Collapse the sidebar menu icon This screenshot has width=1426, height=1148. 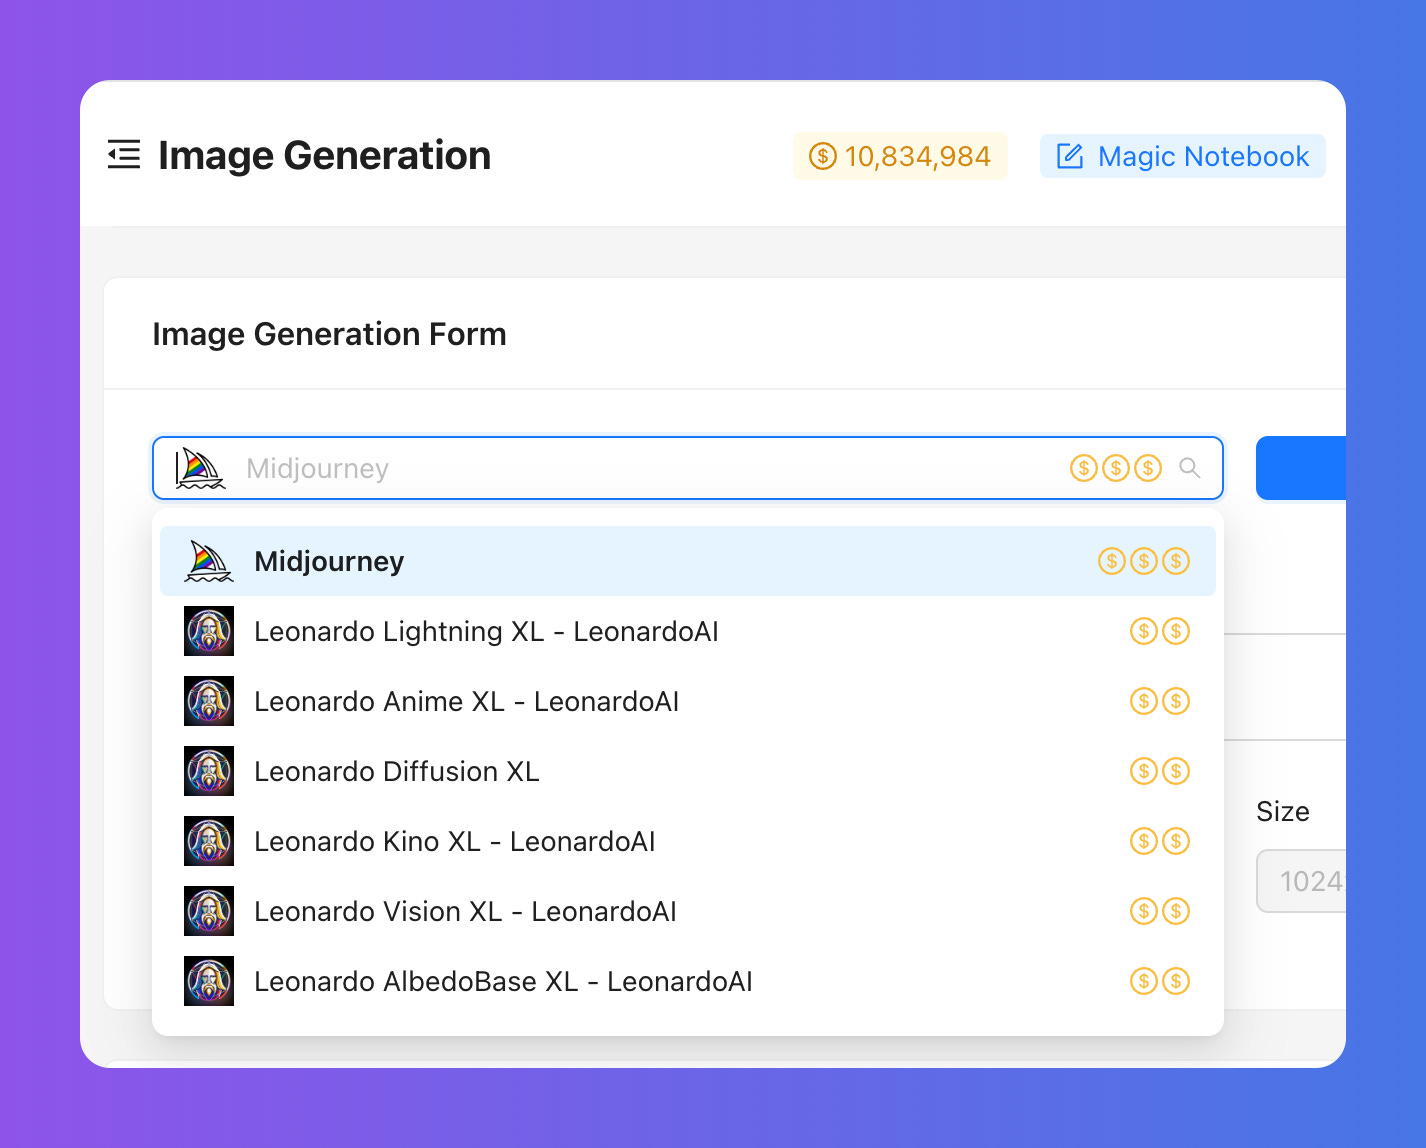click(x=124, y=155)
